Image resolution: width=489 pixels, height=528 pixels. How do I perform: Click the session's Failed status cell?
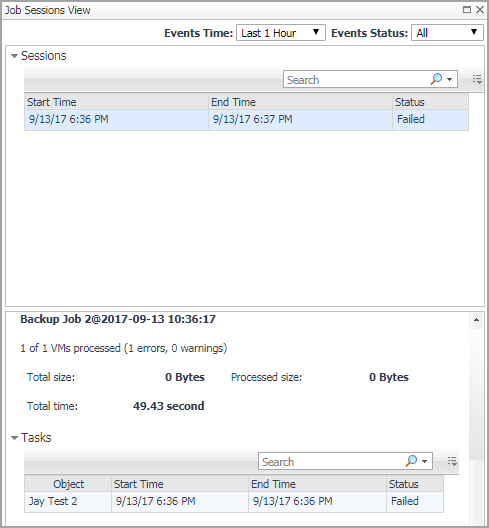click(x=430, y=120)
